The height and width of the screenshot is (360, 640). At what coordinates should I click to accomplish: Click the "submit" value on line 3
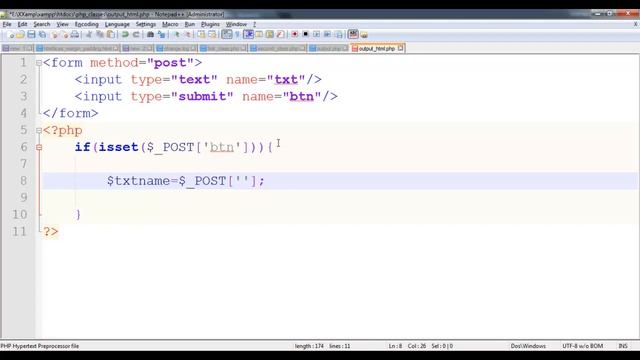point(202,96)
